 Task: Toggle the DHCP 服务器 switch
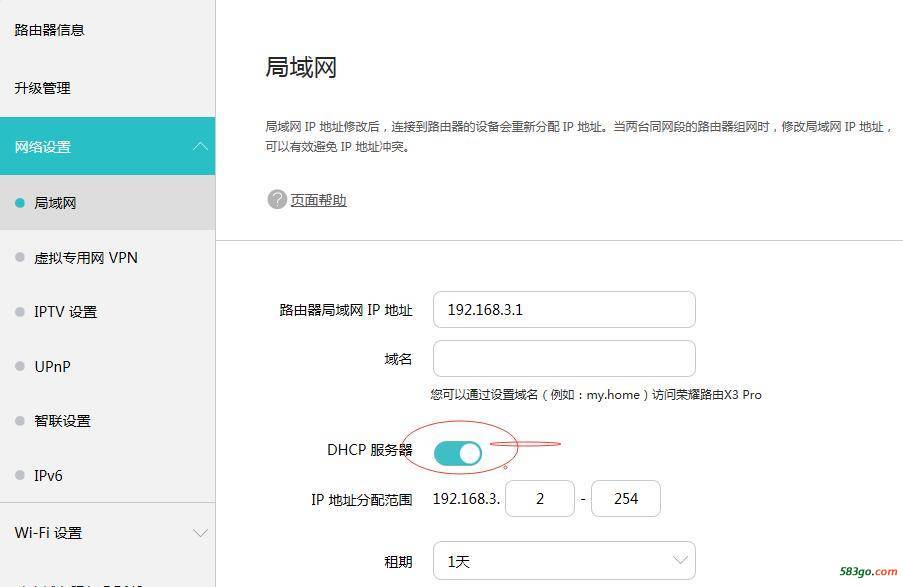point(458,453)
